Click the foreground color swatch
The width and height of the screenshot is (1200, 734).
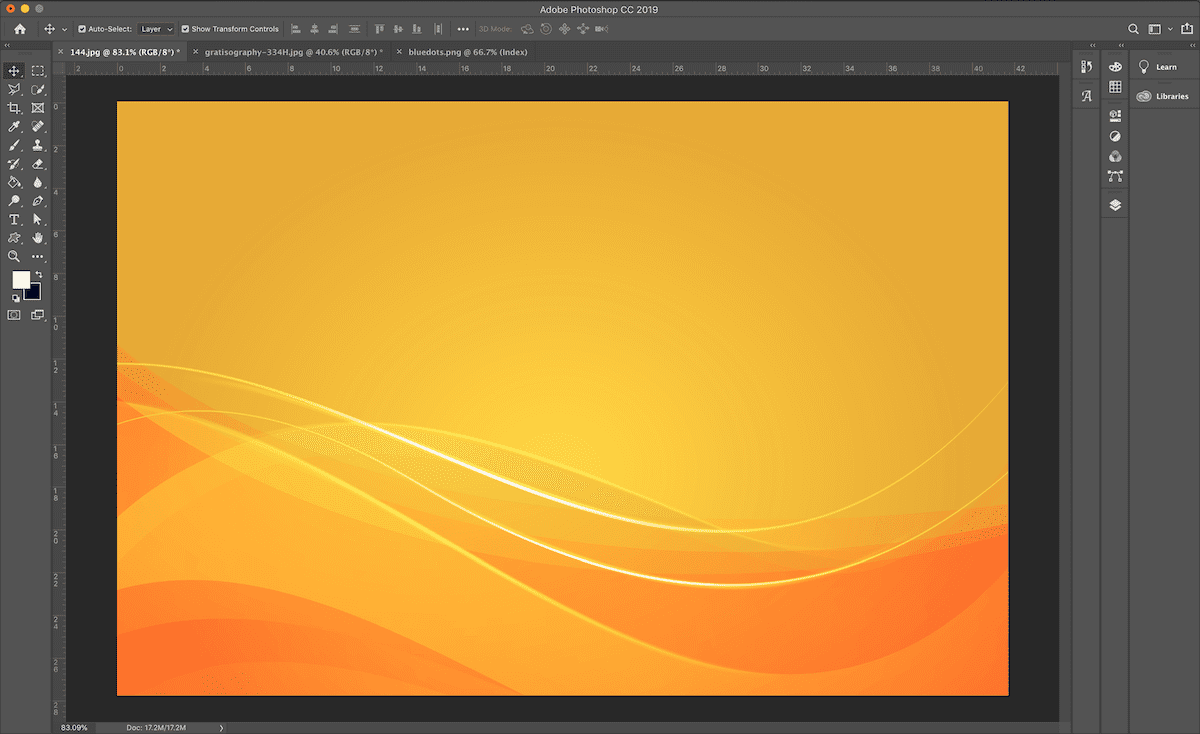[20, 280]
